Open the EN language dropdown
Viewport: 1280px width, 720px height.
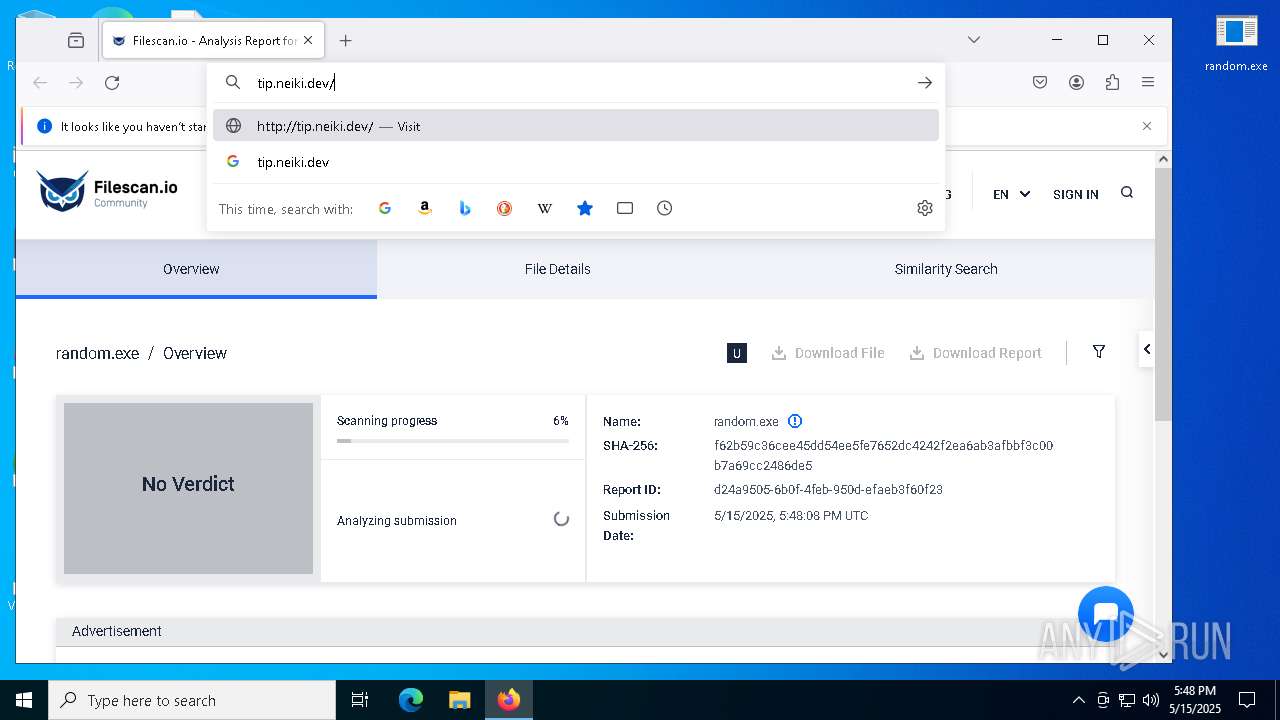[x=1011, y=194]
